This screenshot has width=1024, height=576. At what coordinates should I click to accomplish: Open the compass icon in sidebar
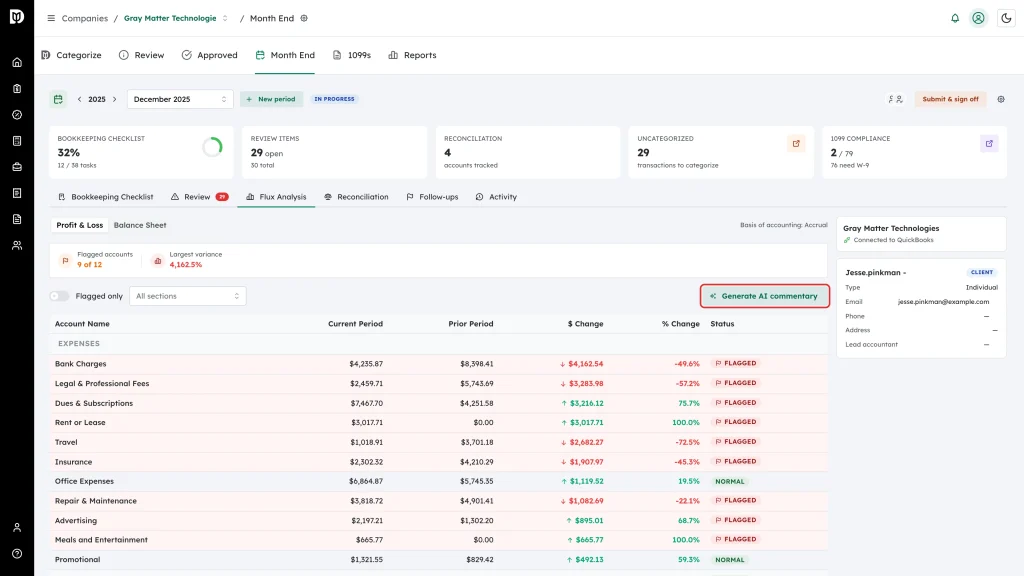pyautogui.click(x=17, y=115)
